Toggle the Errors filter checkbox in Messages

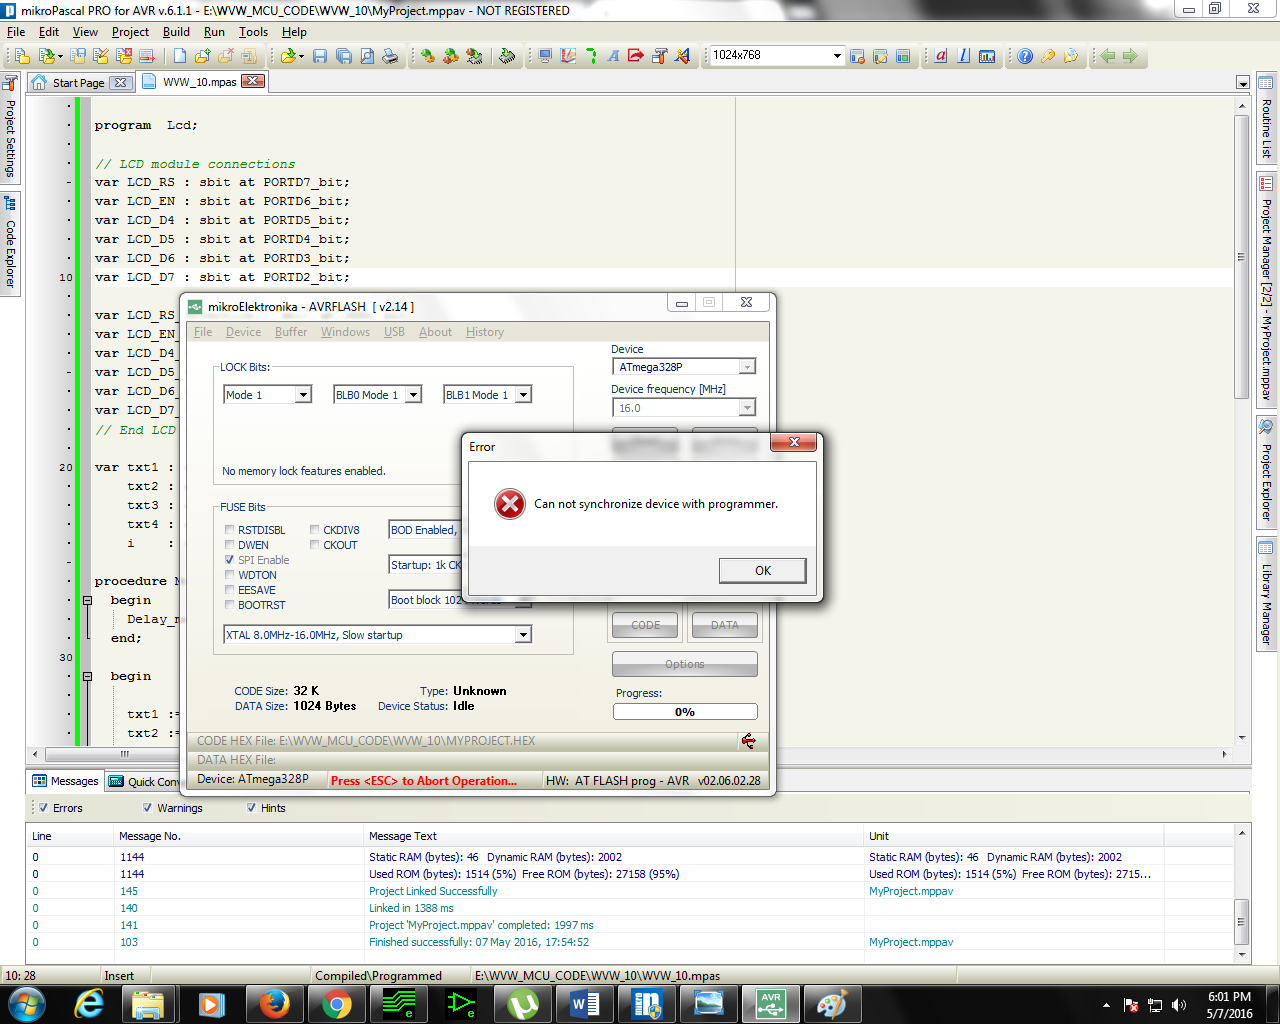(x=43, y=808)
